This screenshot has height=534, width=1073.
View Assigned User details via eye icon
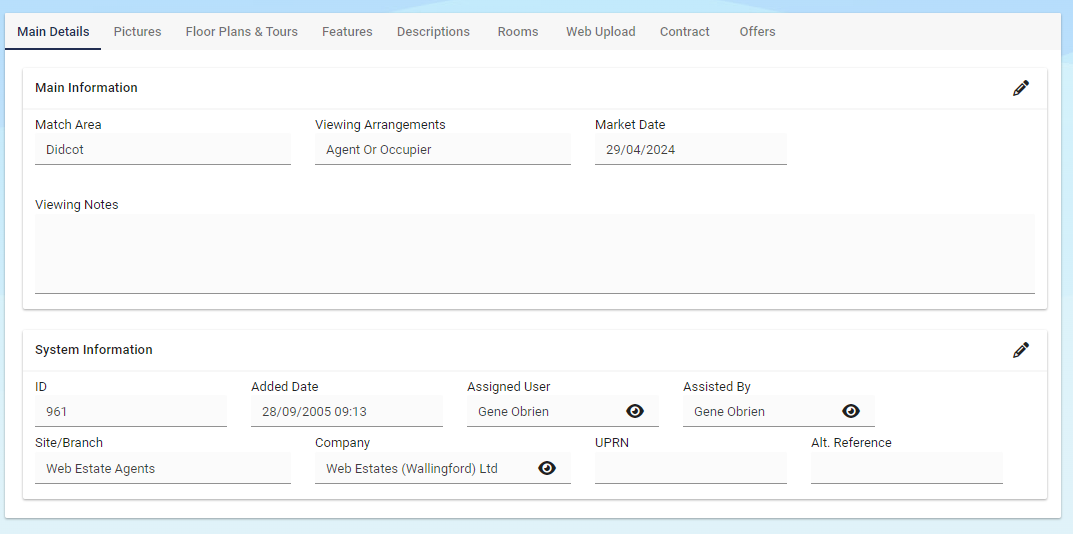coord(635,411)
